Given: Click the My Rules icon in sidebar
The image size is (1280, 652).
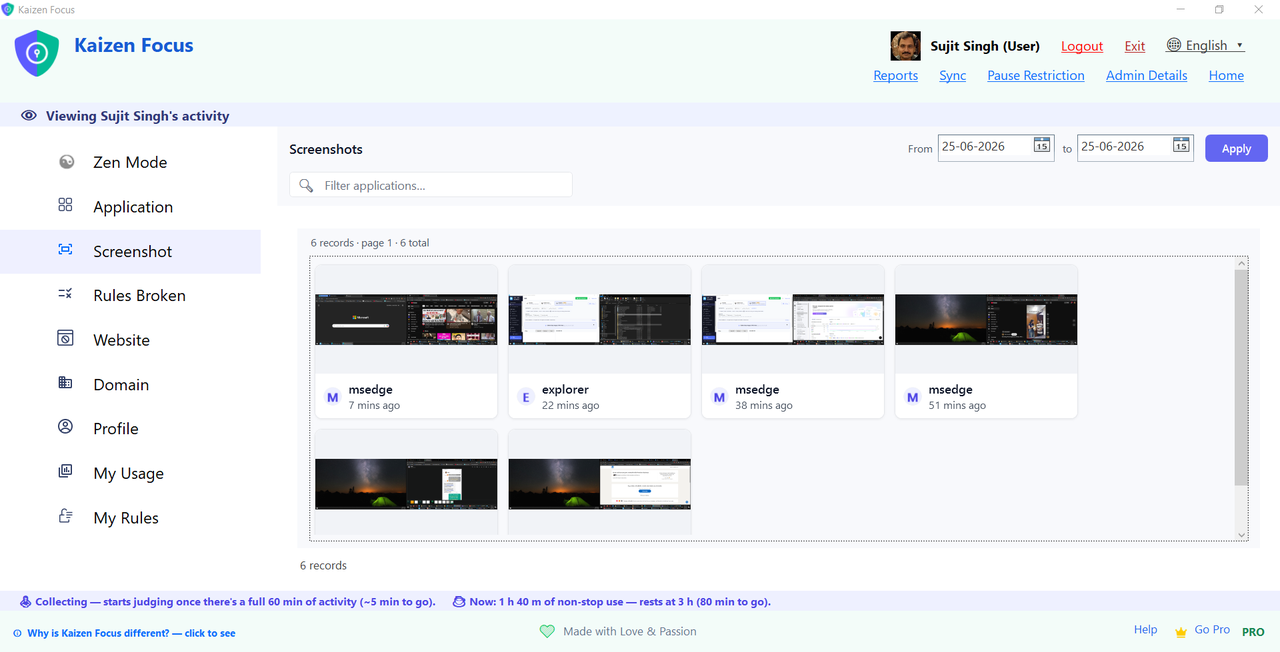Looking at the screenshot, I should click(66, 516).
